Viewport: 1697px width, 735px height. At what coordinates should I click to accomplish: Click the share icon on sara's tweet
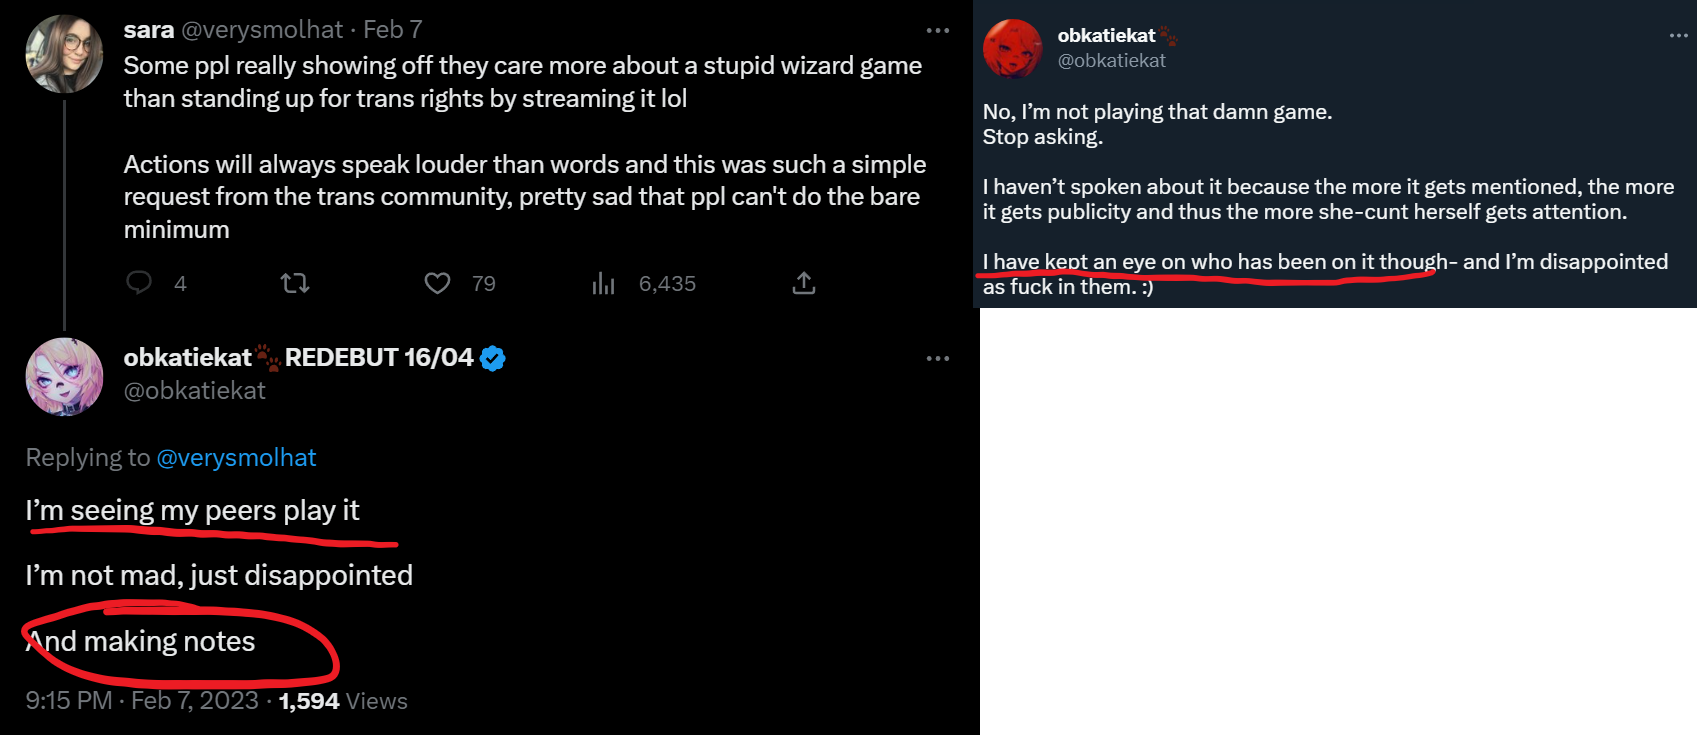(804, 284)
